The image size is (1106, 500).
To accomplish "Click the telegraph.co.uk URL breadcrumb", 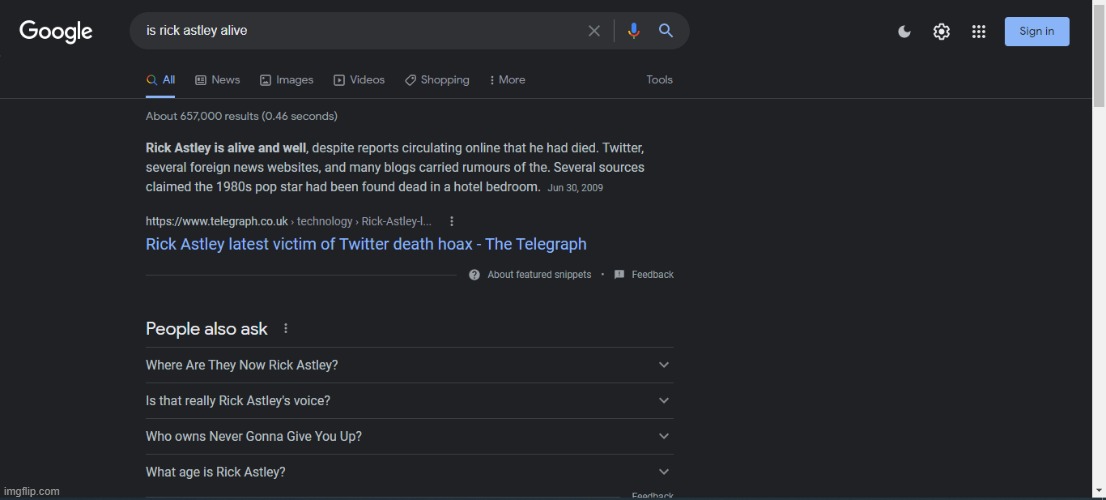I will [x=288, y=221].
